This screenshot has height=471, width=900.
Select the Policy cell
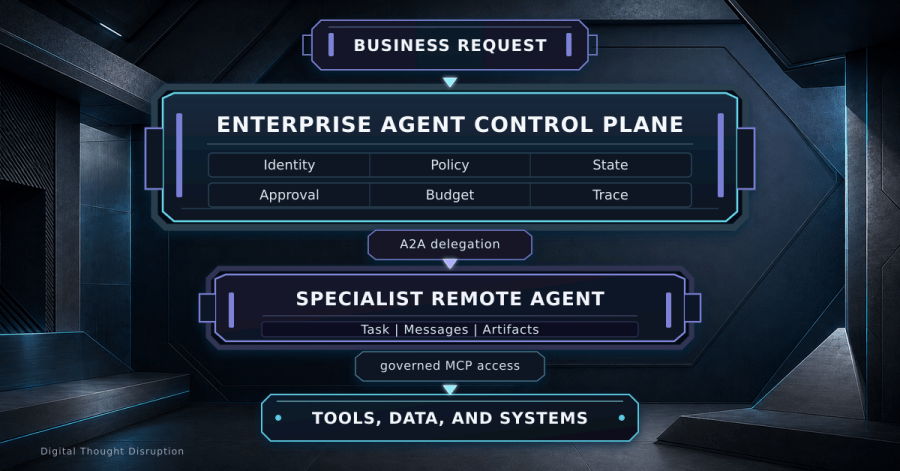point(450,165)
